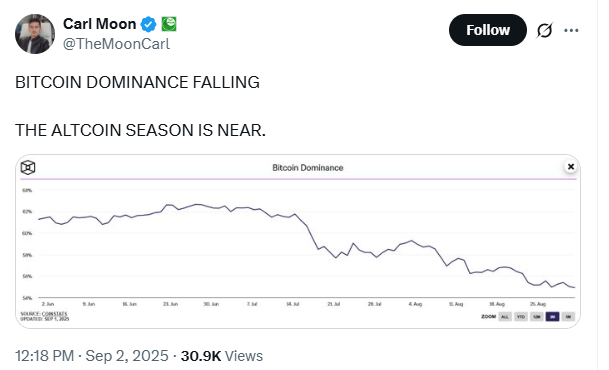Open the three-dot more options menu
This screenshot has width=609, height=370.
point(571,30)
